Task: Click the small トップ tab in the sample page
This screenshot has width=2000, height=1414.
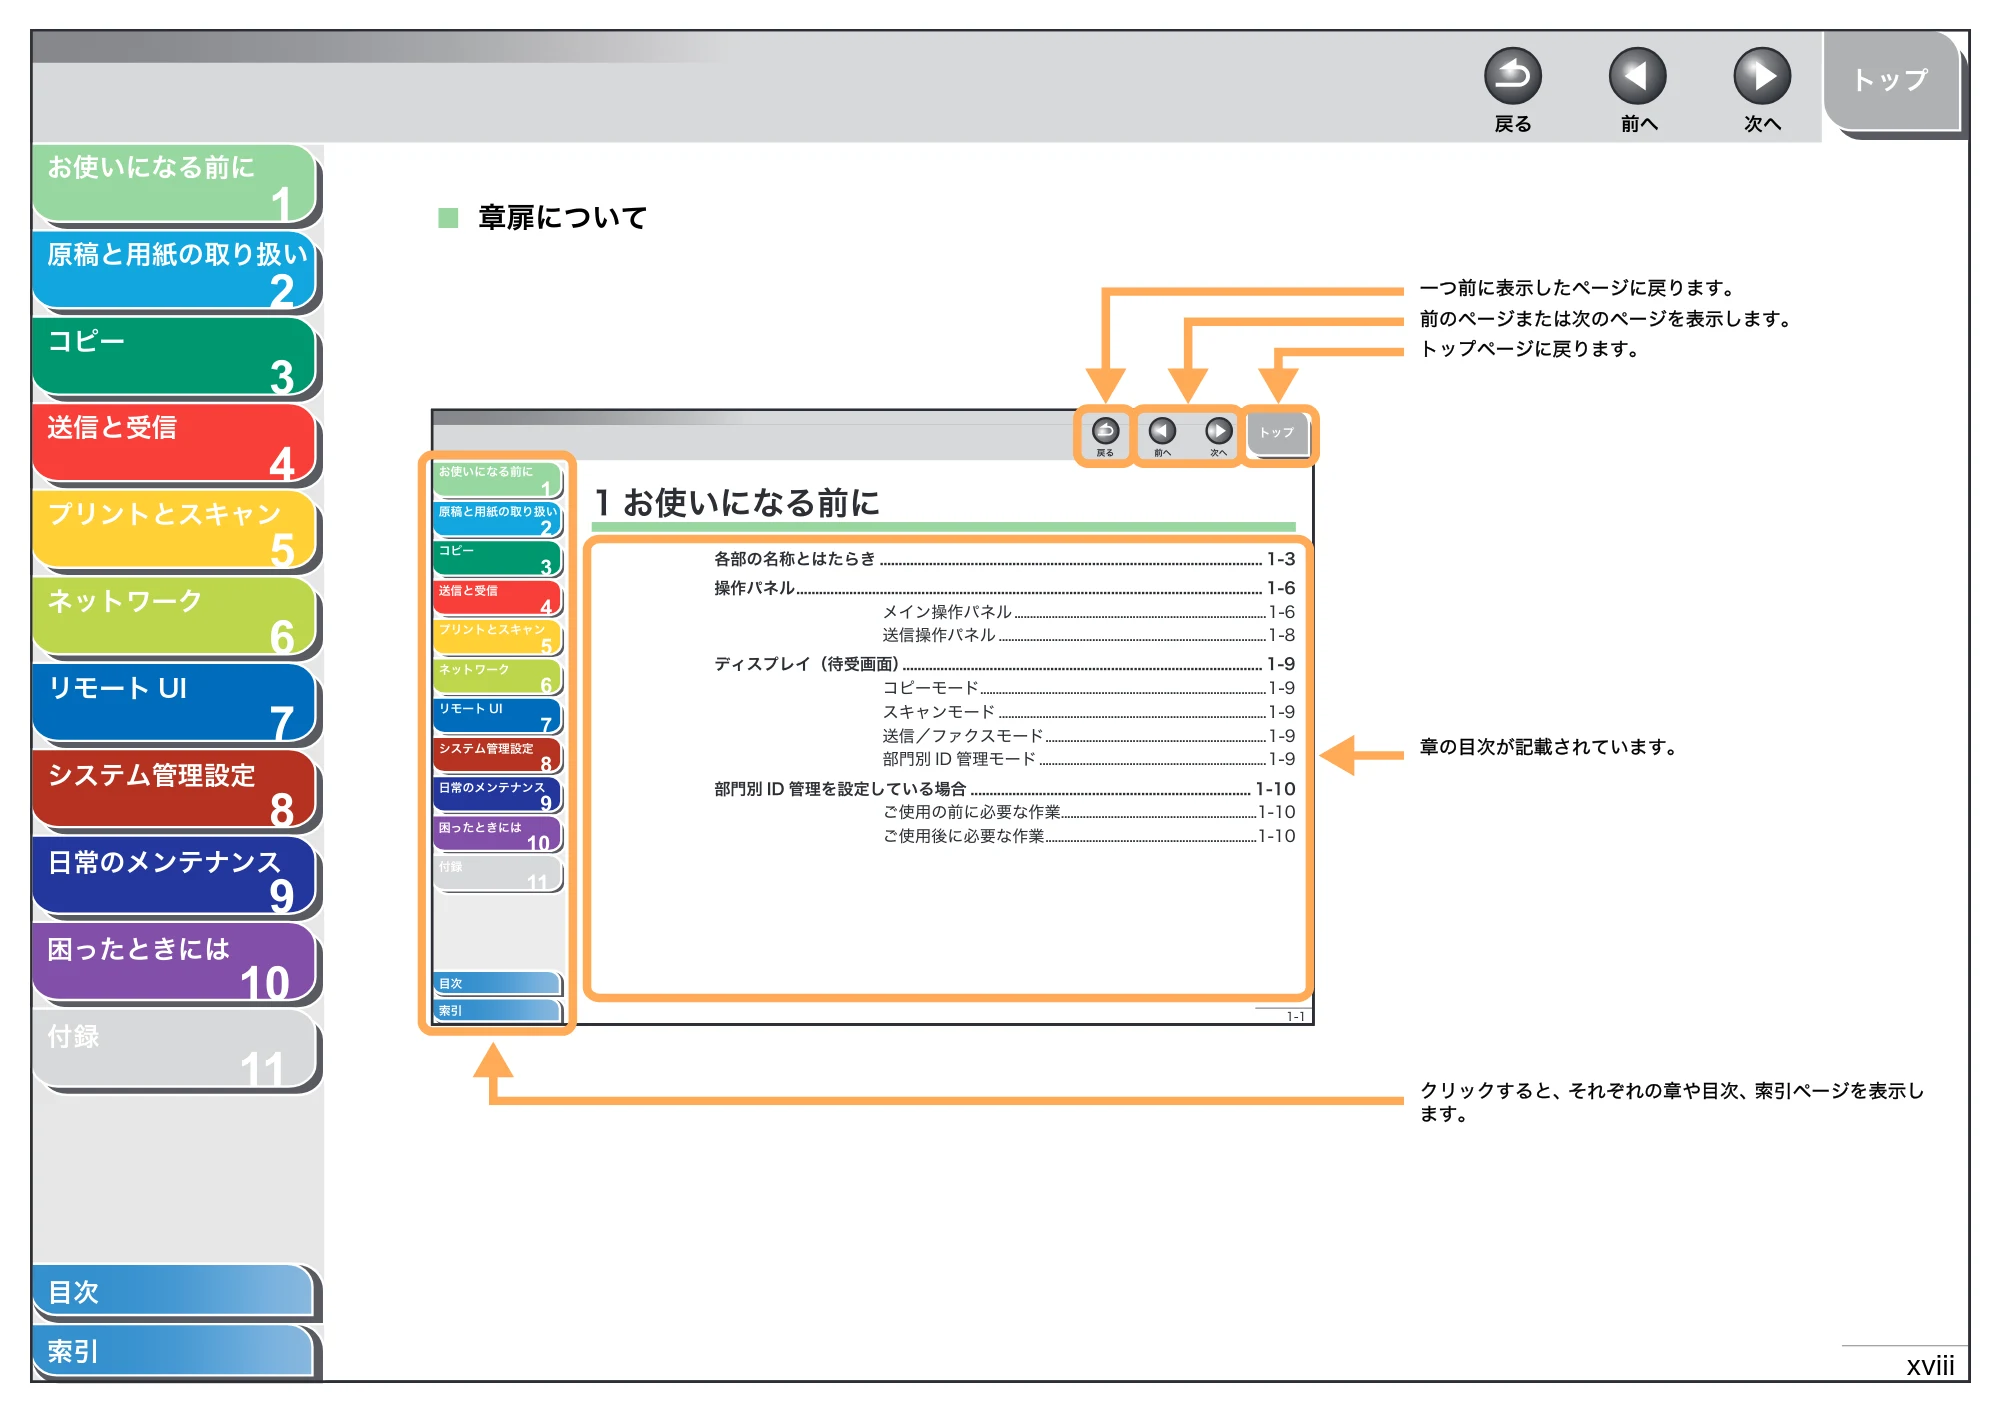Action: click(1277, 433)
